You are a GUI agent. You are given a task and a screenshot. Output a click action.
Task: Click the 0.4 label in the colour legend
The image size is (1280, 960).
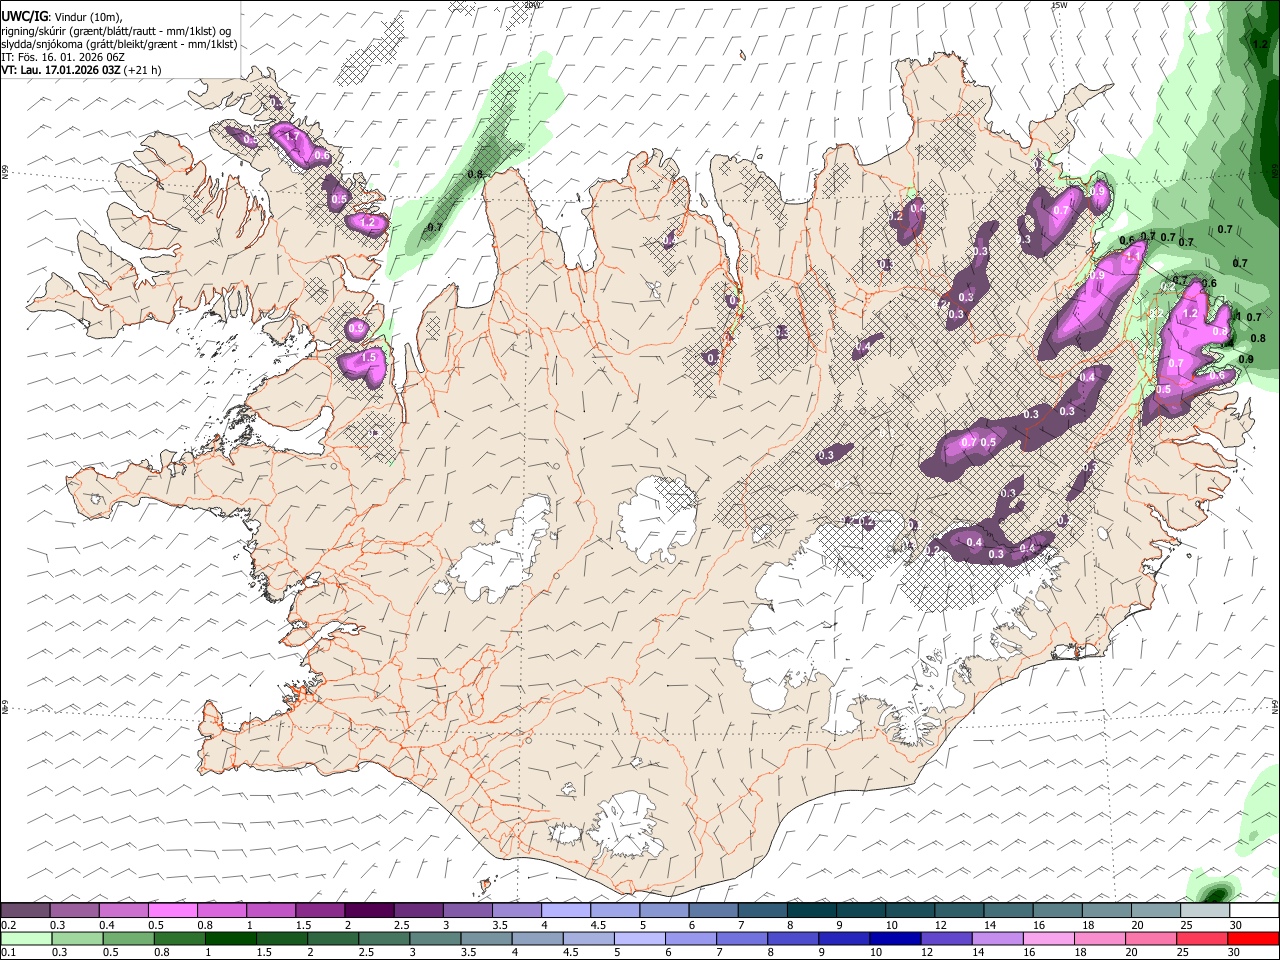[x=108, y=925]
